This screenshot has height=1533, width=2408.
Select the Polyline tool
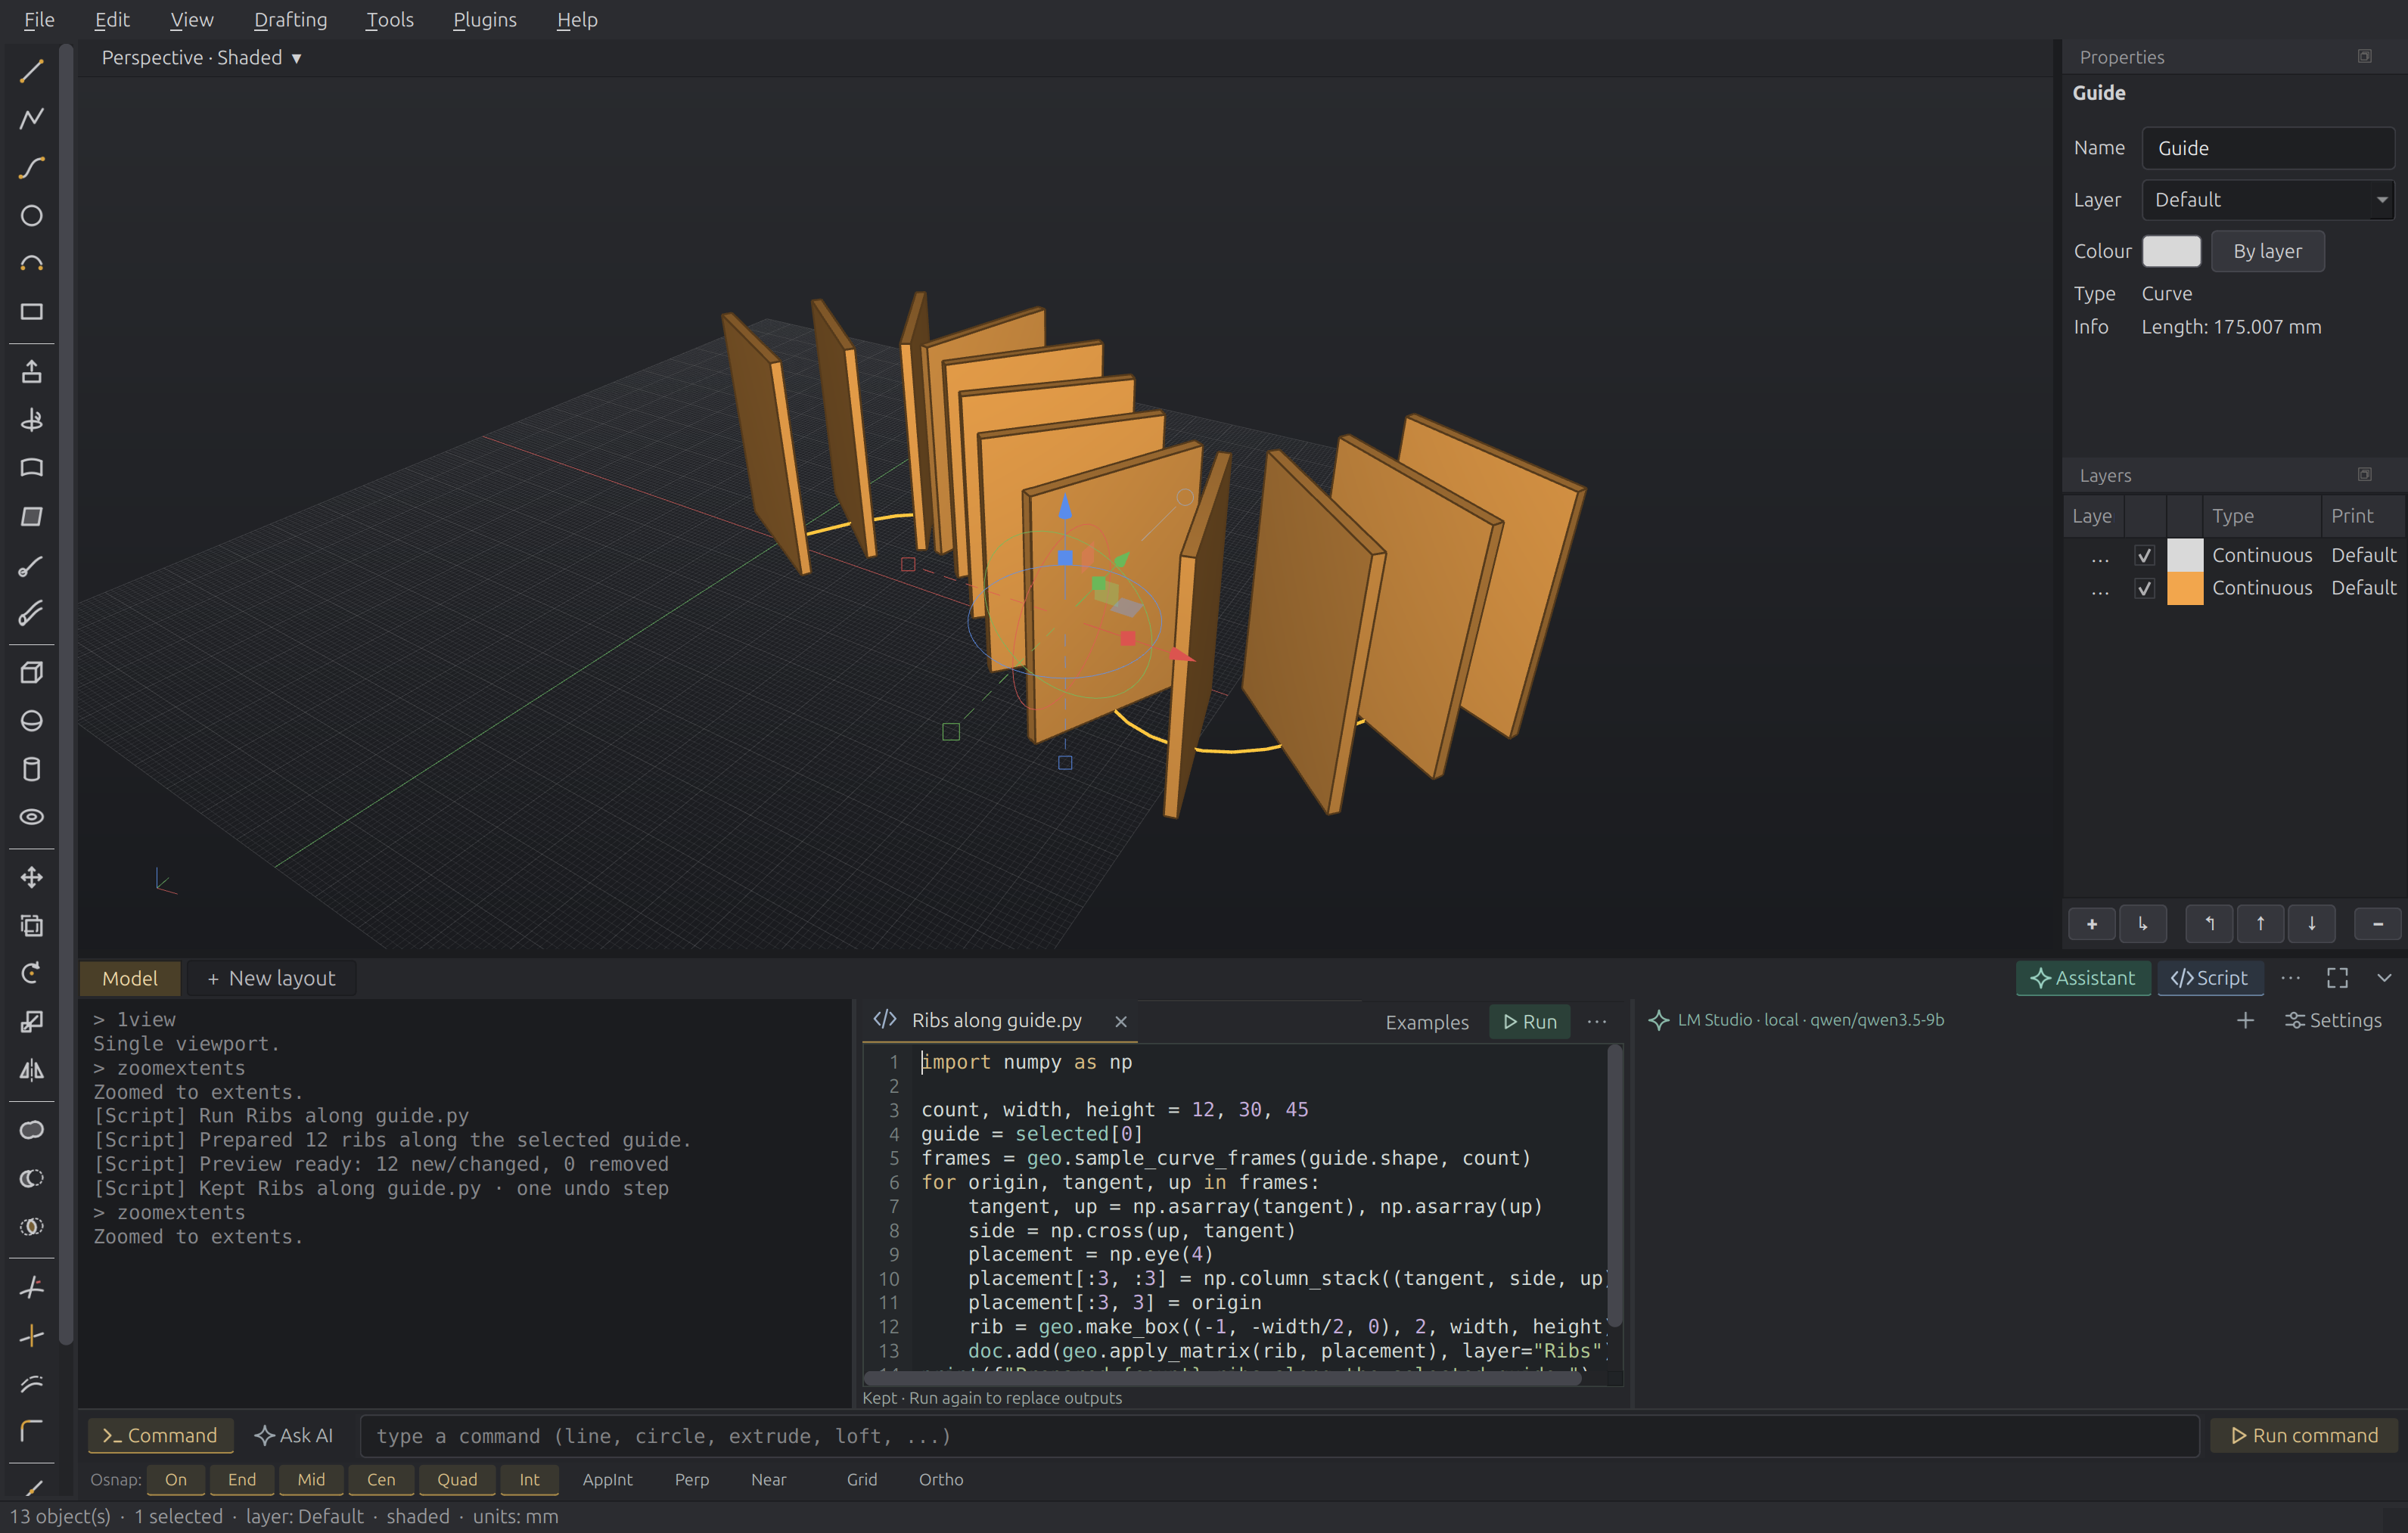[31, 119]
